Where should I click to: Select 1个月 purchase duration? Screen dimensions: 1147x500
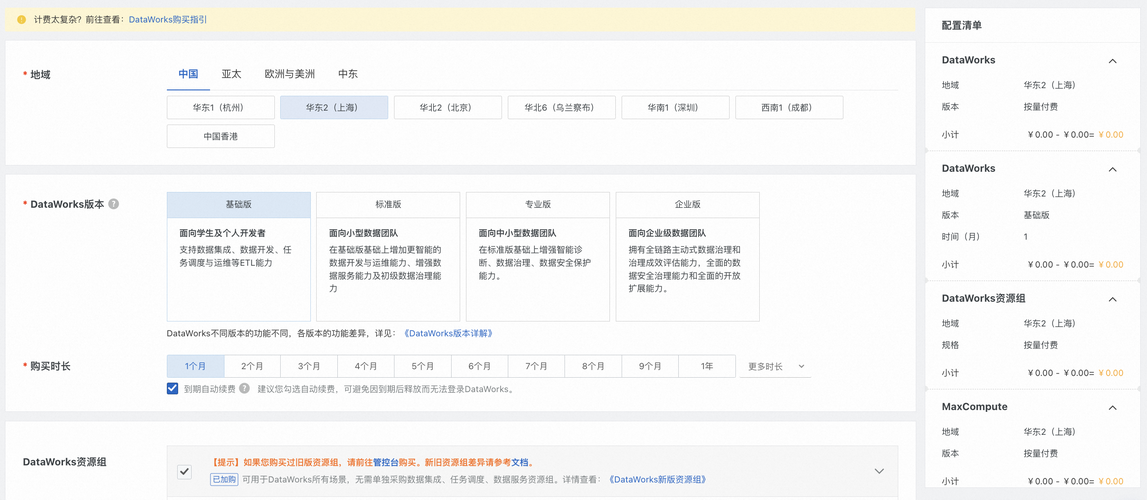(x=195, y=366)
